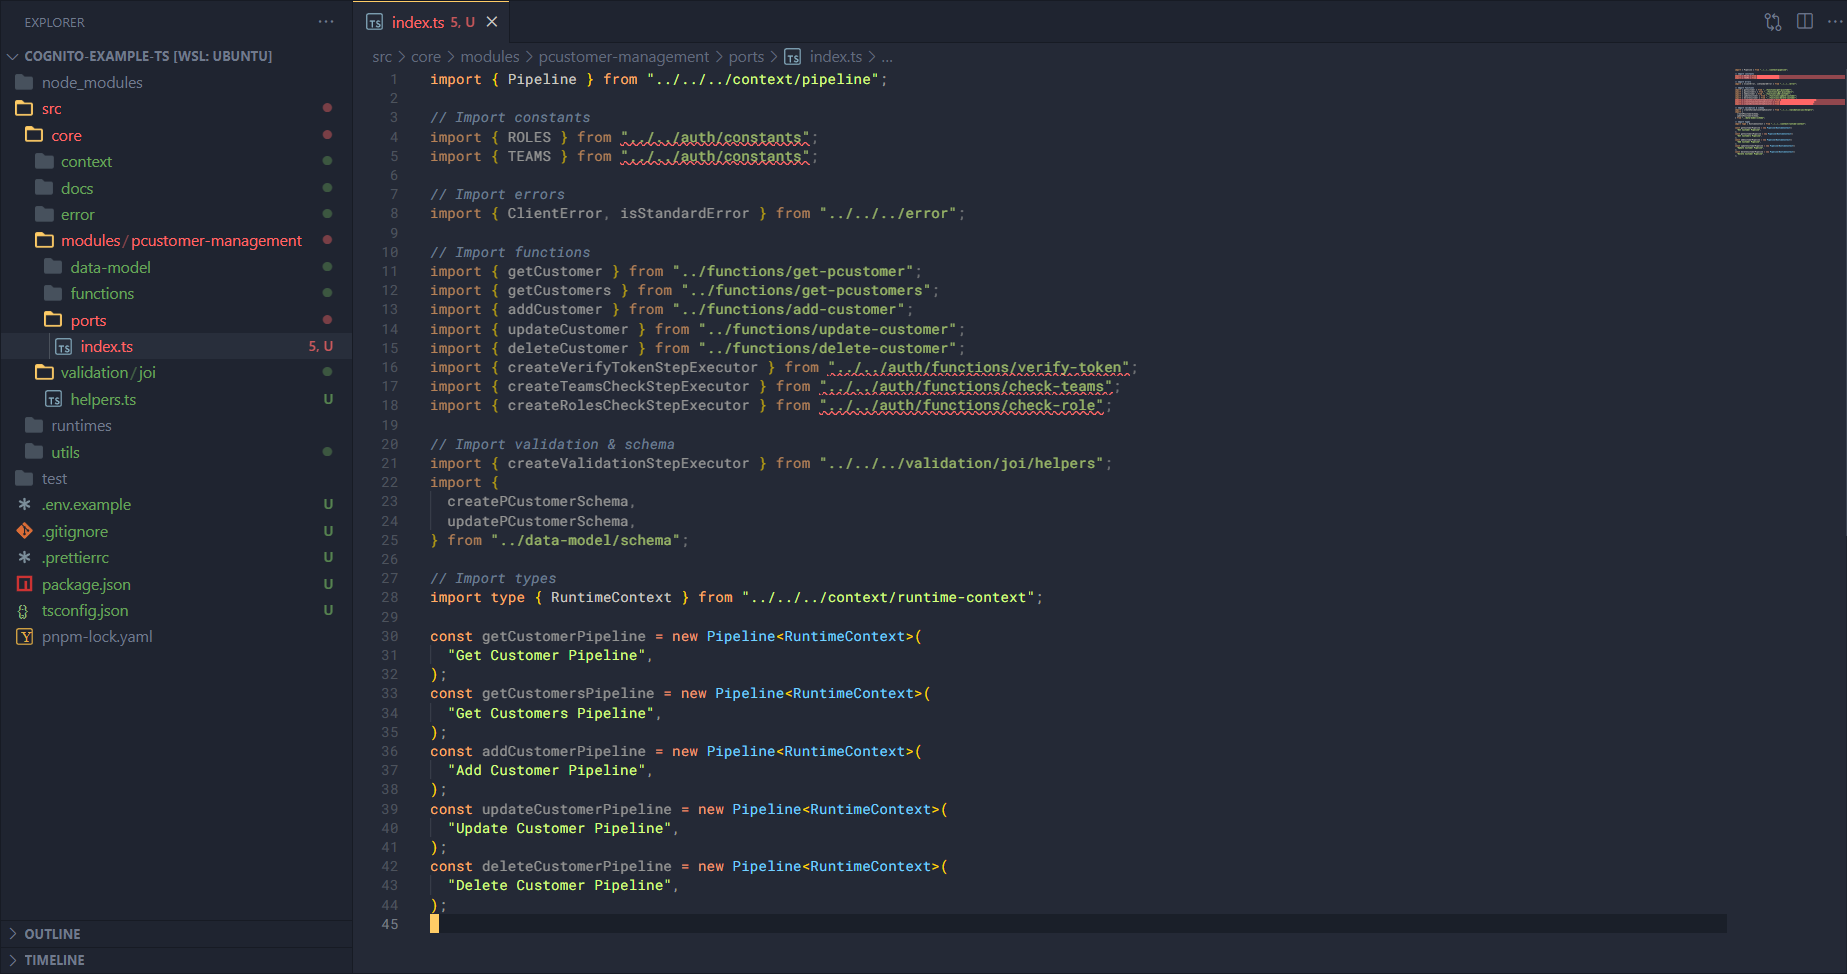Collapse the COGNITO-EXAMPLE-TS workspace root
This screenshot has width=1847, height=974.
[147, 56]
